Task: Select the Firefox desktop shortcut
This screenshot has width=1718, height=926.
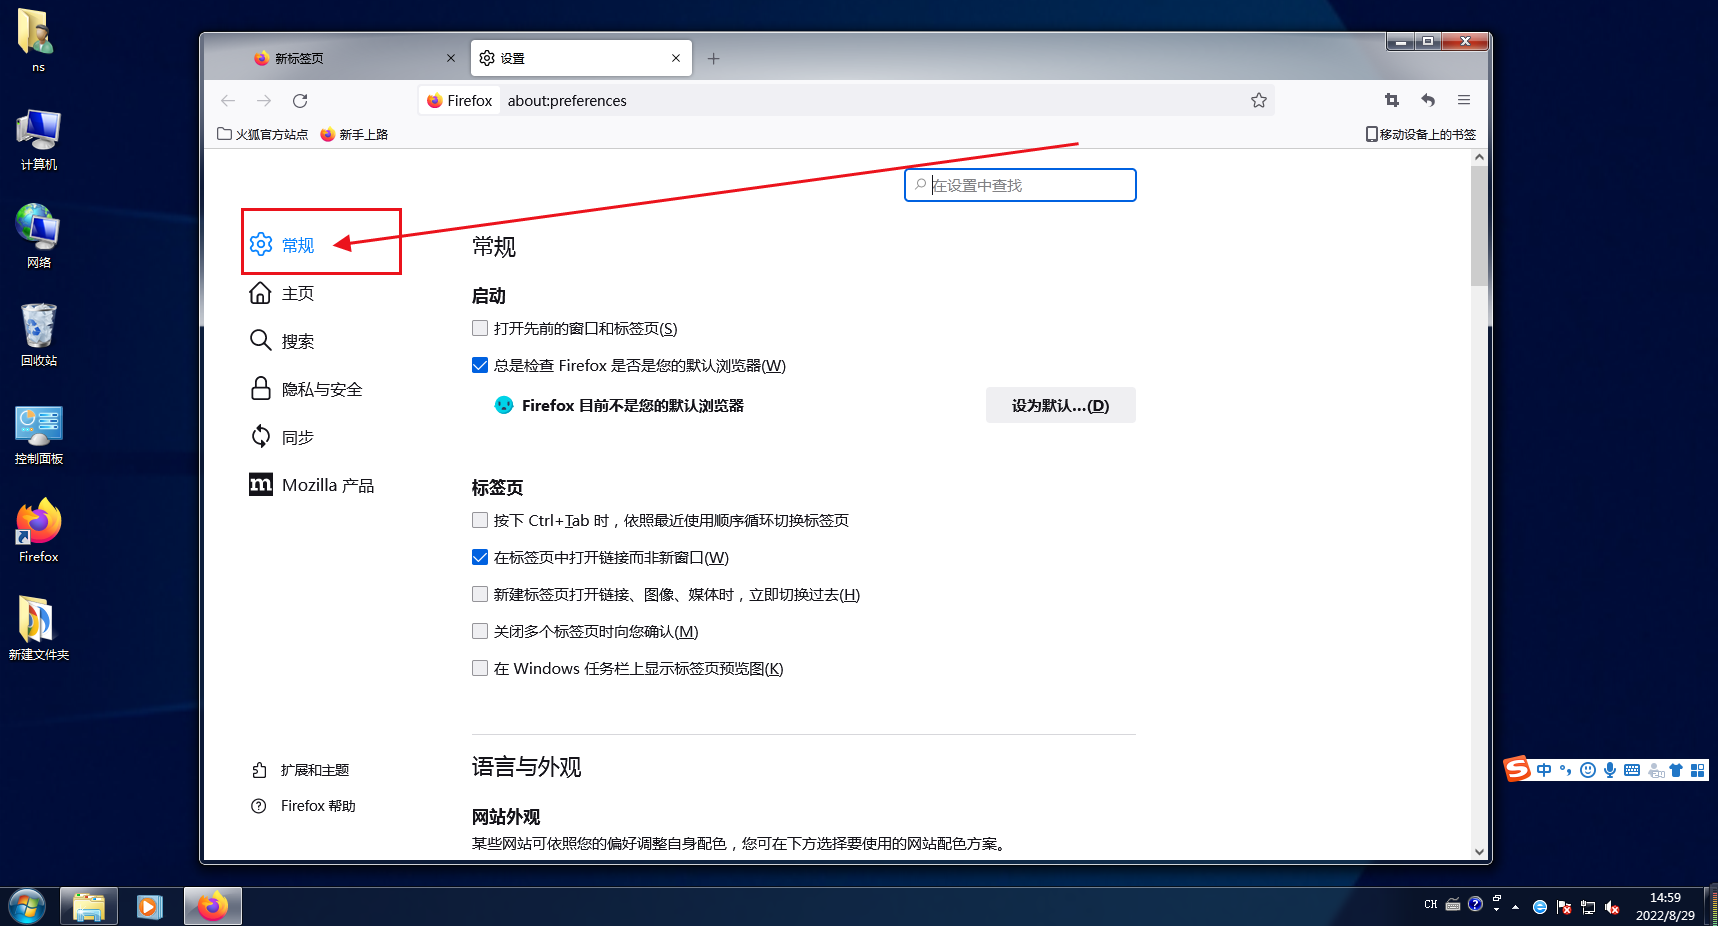Action: tap(39, 531)
